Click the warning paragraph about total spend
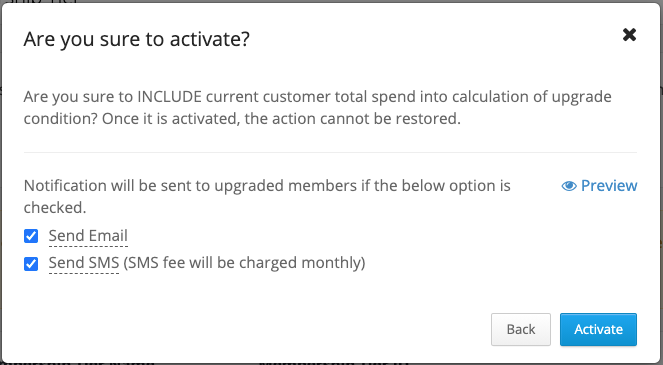Viewport: 663px width, 365px height. click(318, 107)
